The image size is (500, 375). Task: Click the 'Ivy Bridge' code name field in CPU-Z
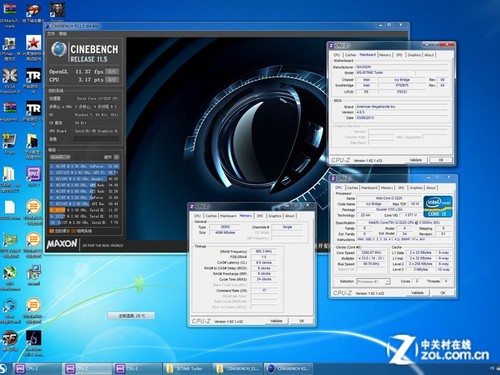(373, 204)
